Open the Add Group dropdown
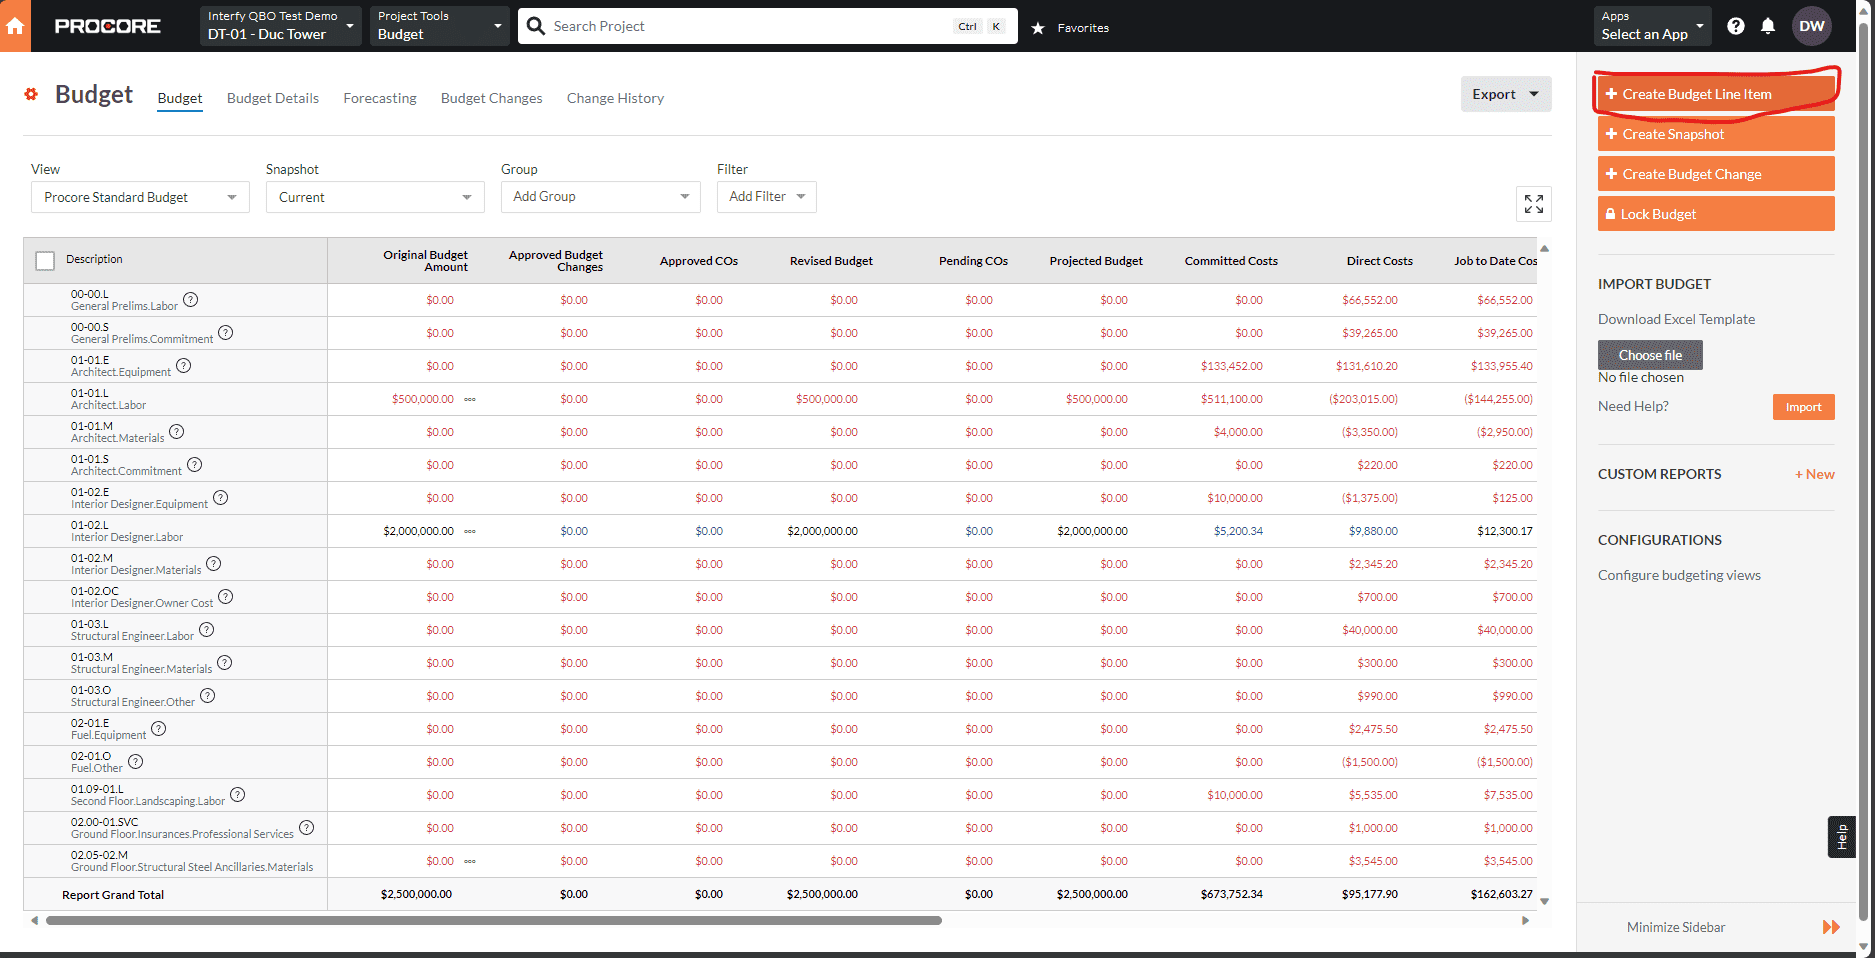Image resolution: width=1875 pixels, height=958 pixels. tap(599, 196)
